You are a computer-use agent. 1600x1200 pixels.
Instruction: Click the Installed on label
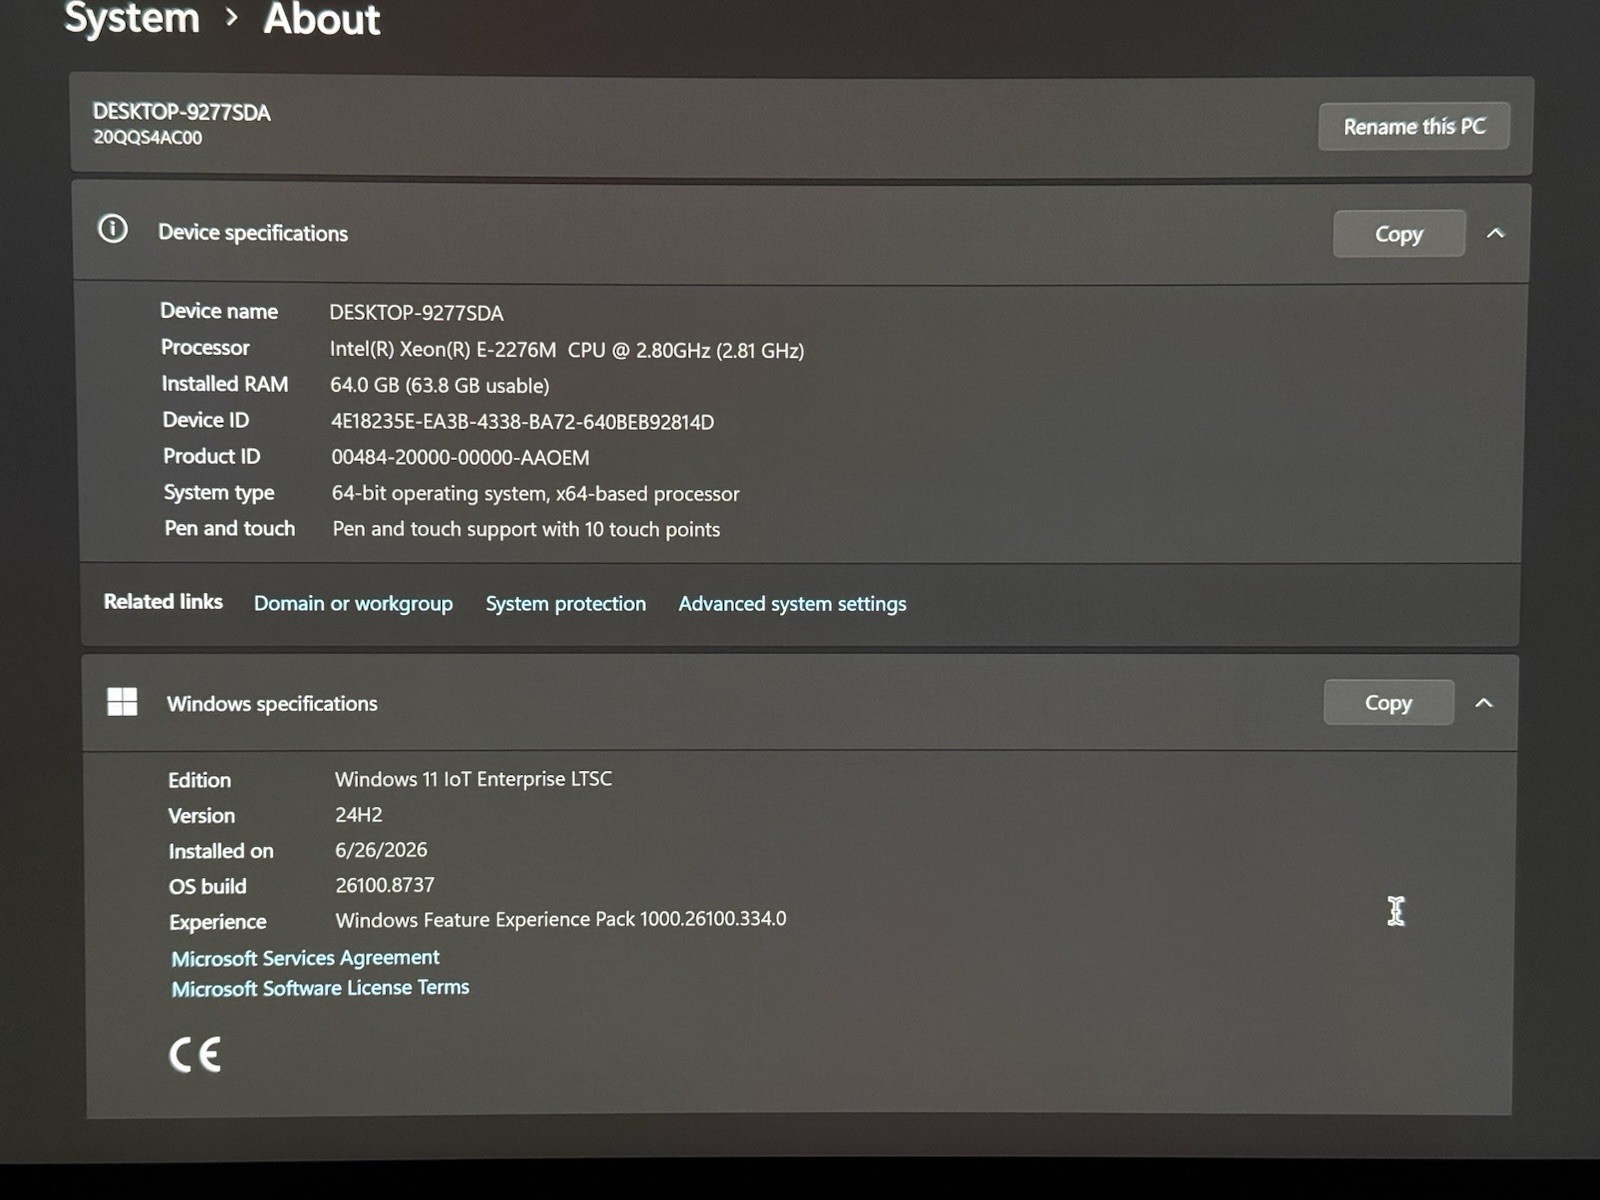(x=220, y=851)
